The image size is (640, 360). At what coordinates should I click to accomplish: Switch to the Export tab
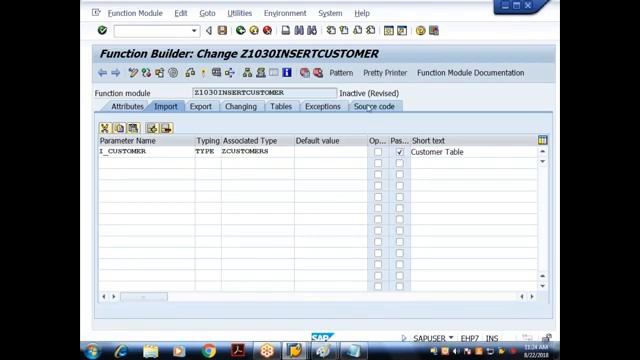(201, 106)
